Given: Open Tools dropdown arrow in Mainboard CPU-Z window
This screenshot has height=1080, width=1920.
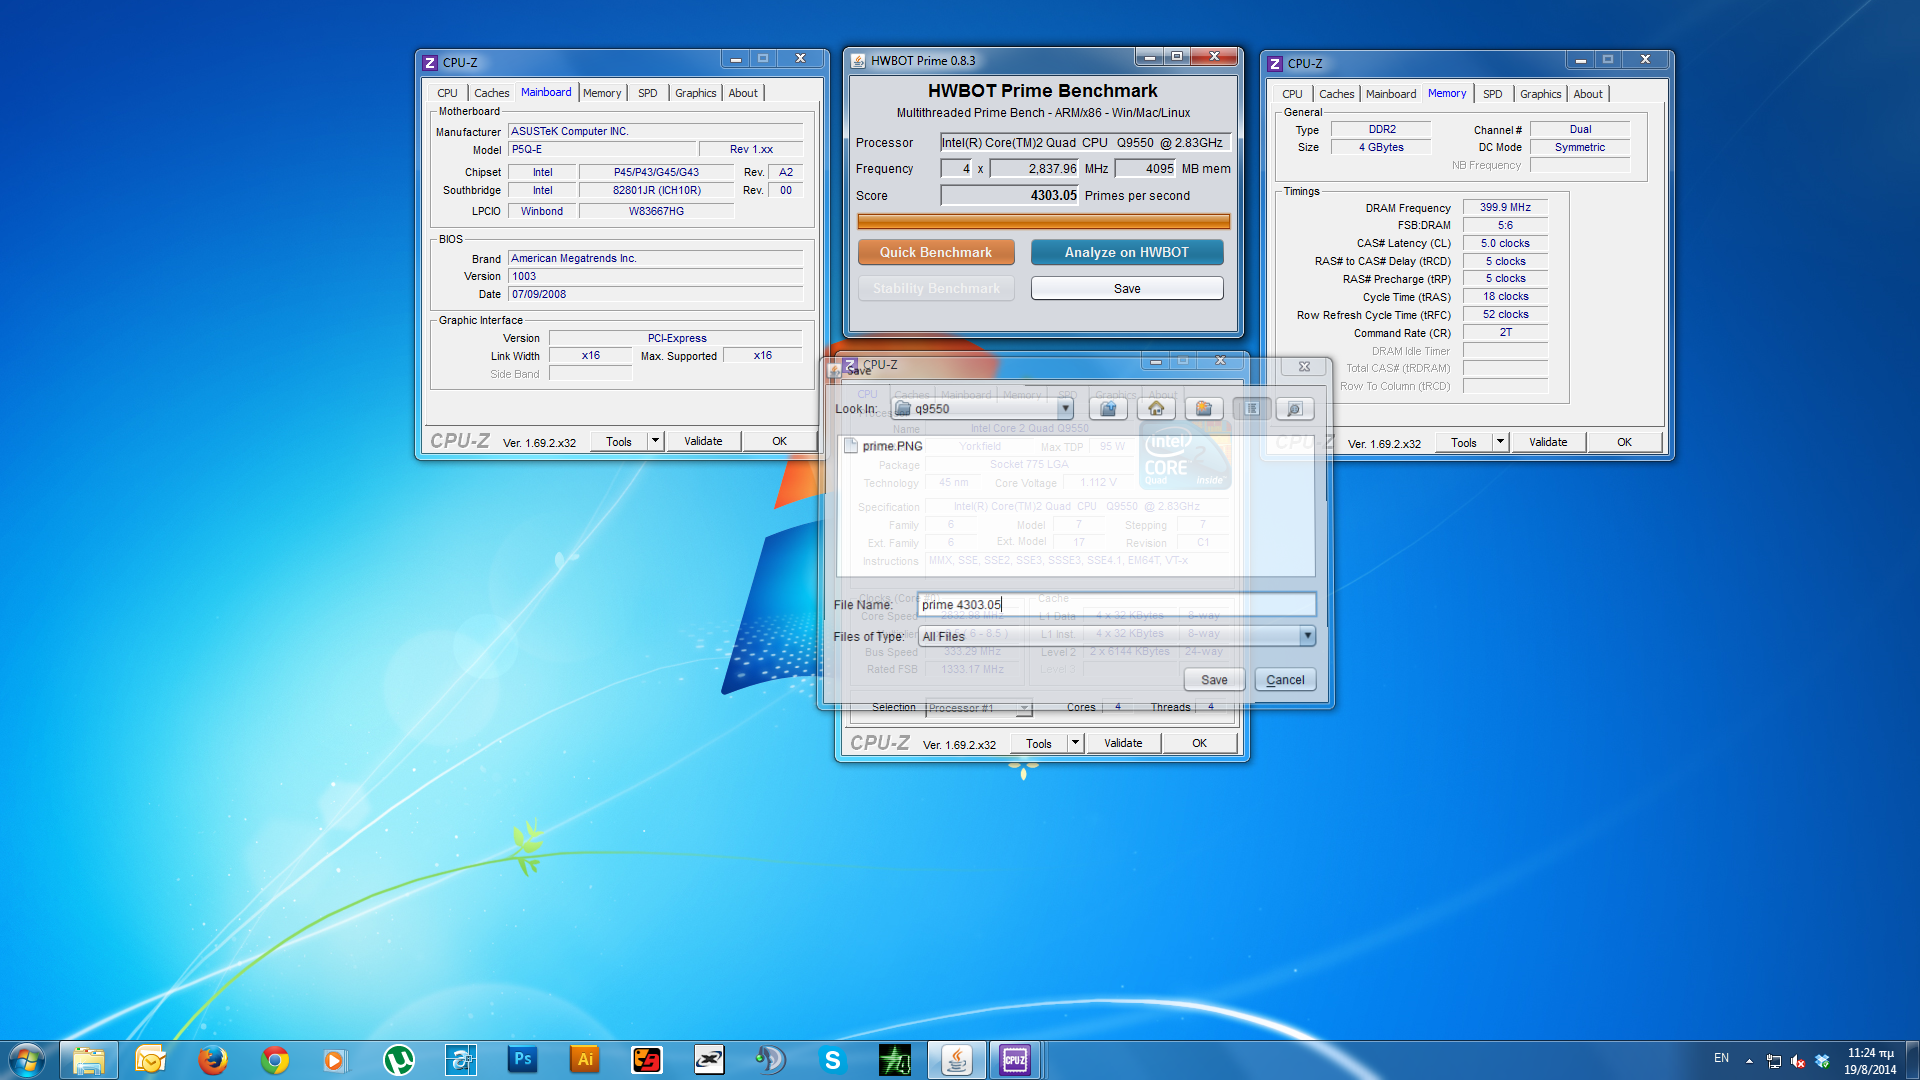Looking at the screenshot, I should [x=655, y=441].
